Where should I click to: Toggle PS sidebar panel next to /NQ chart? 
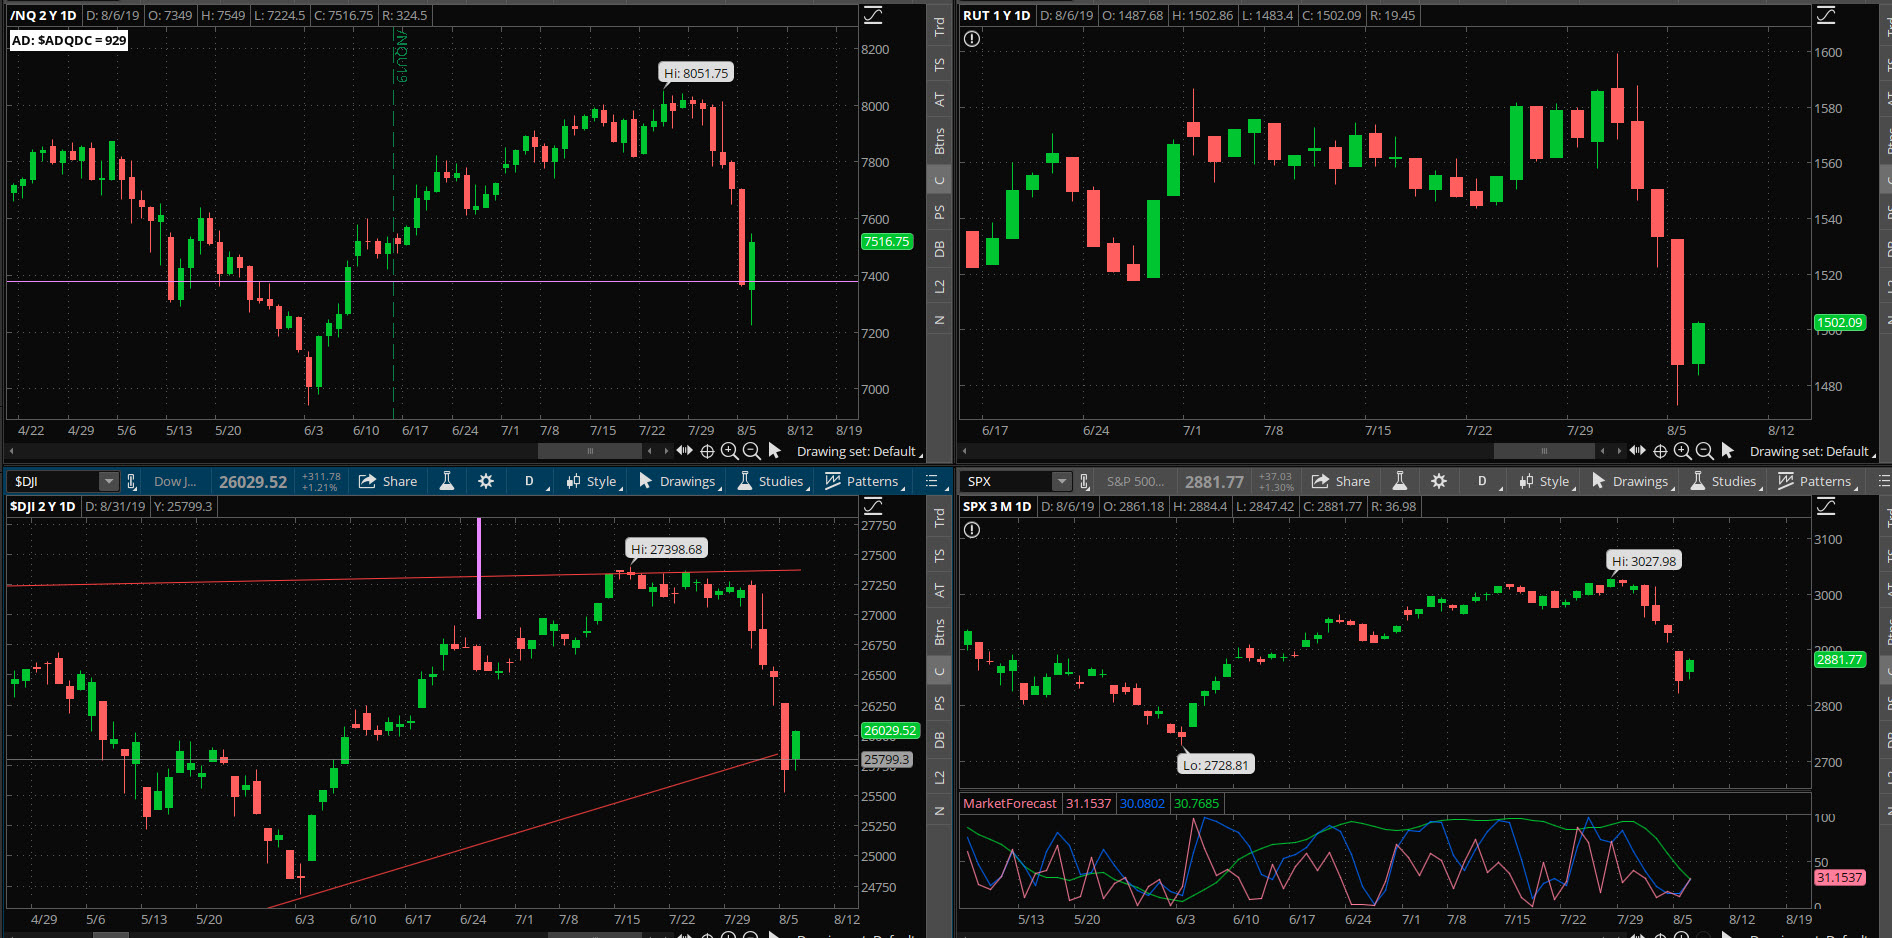(x=939, y=212)
